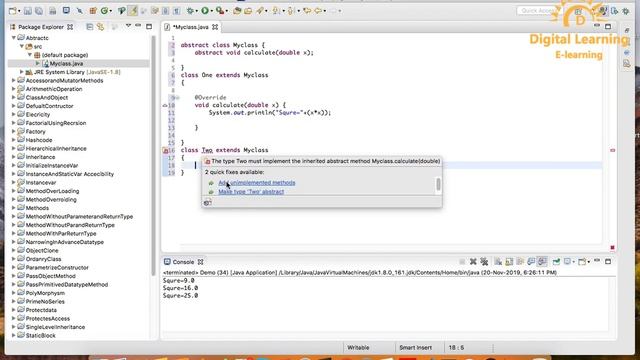The image size is (640, 360).
Task: Collapse the (default package) node
Action: click(x=30, y=55)
